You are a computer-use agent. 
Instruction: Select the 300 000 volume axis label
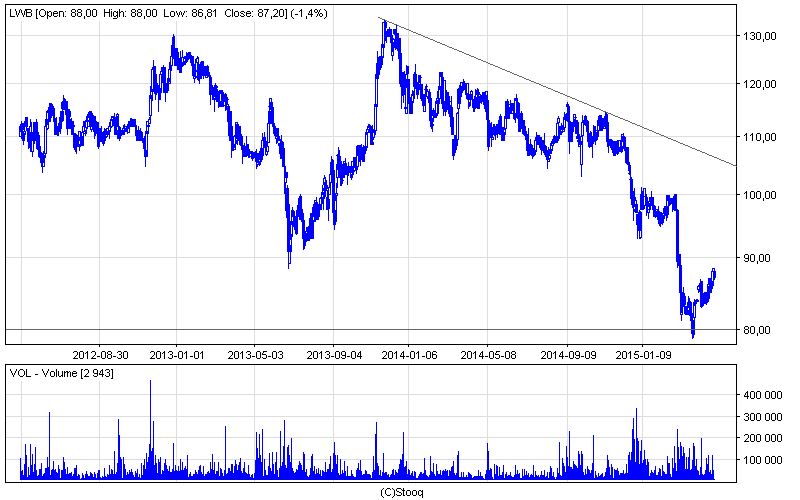click(x=762, y=417)
